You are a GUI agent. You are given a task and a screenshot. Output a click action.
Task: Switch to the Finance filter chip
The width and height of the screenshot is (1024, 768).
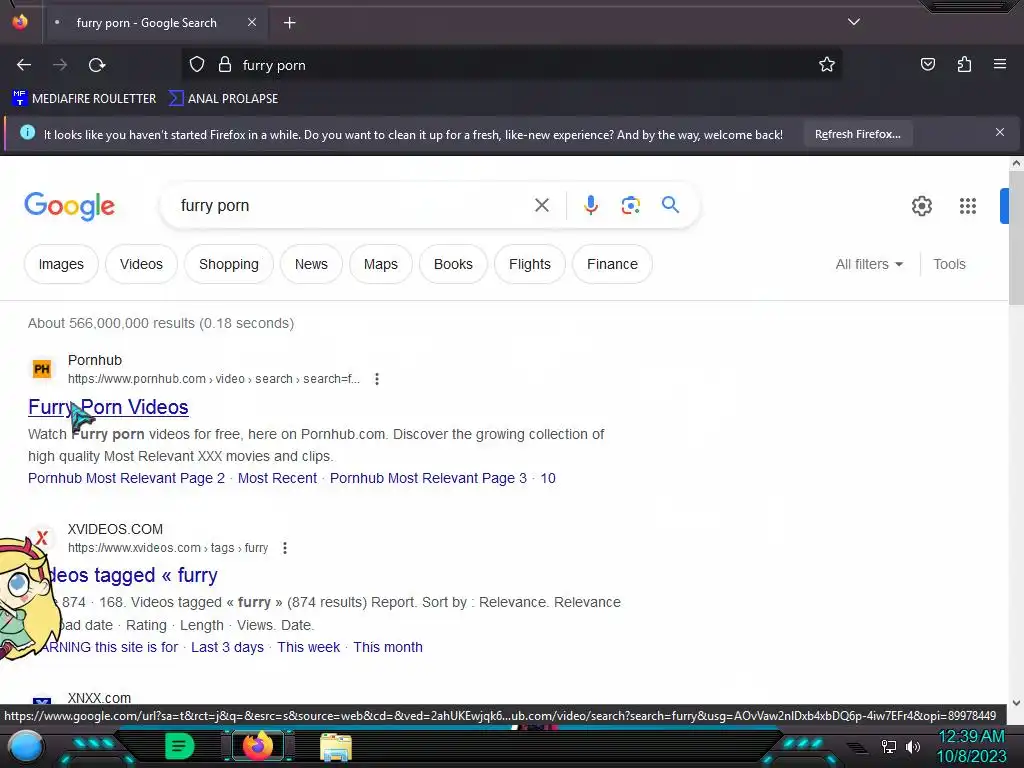click(612, 264)
